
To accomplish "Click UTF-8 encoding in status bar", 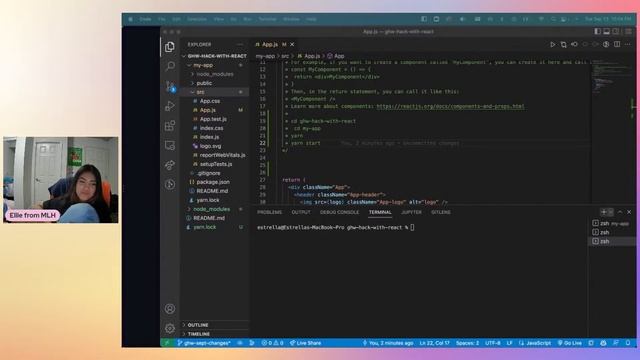I will point(493,343).
